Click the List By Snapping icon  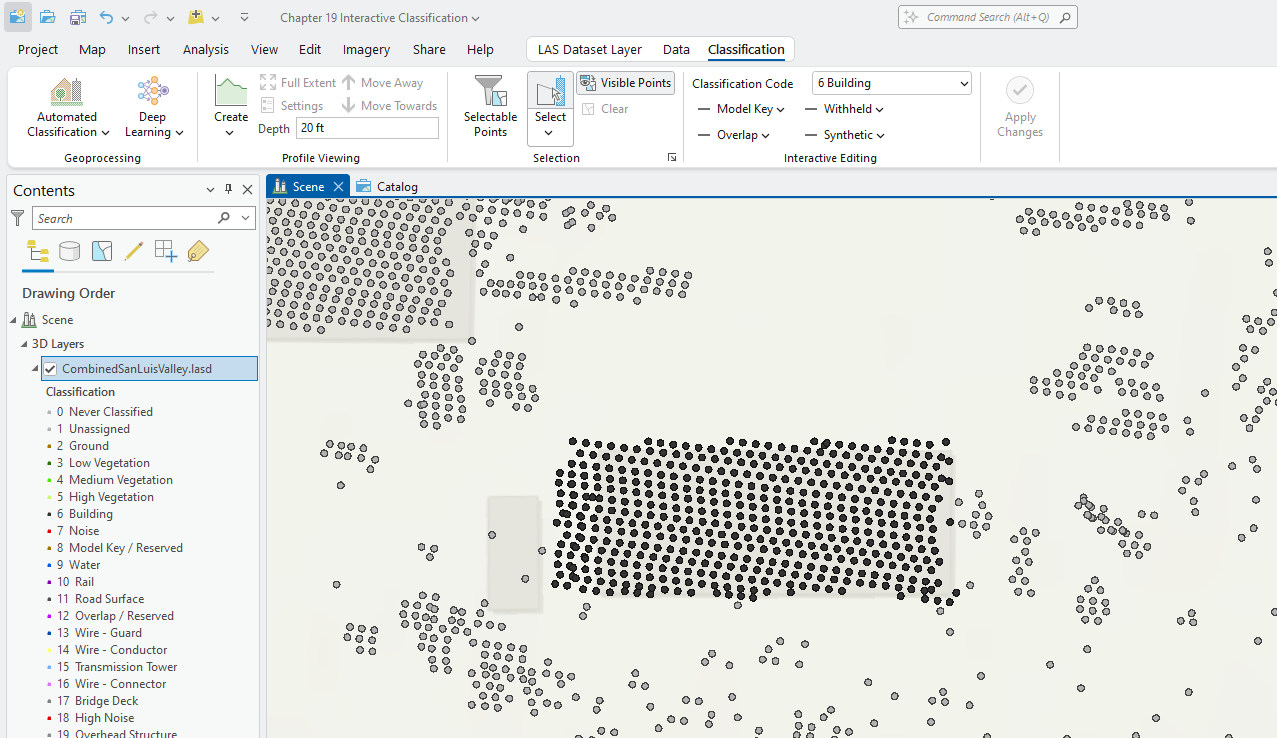166,251
